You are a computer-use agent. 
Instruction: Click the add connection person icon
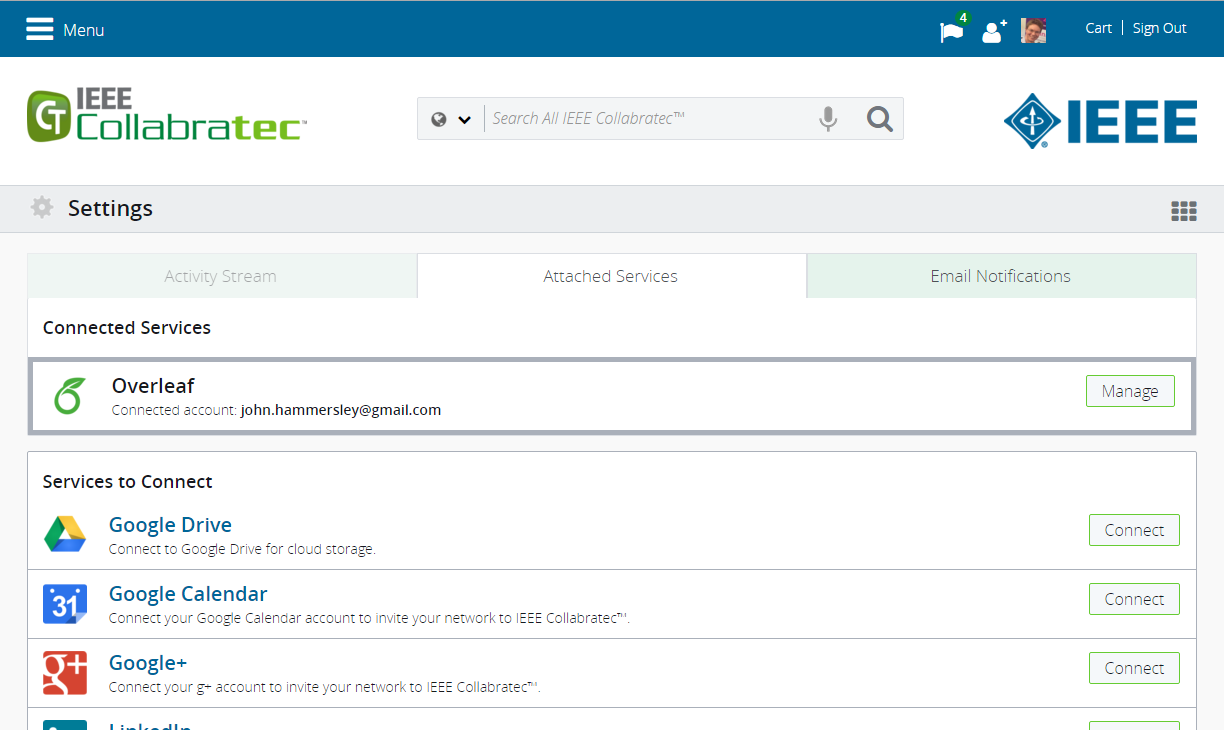point(993,31)
